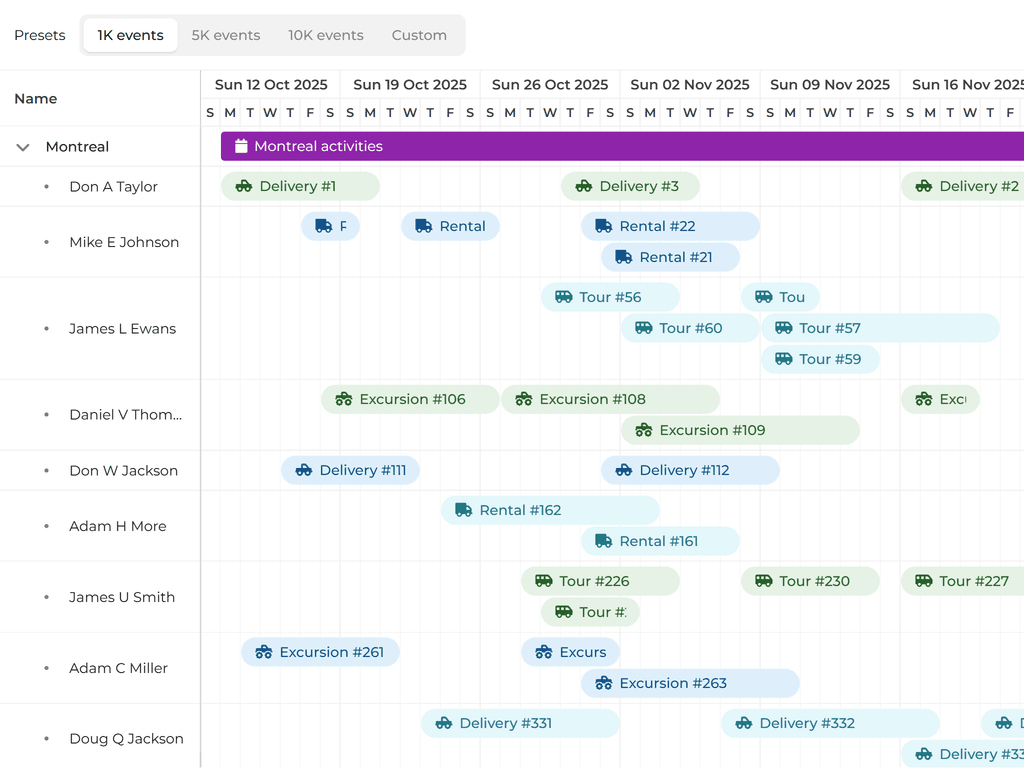Image resolution: width=1024 pixels, height=768 pixels.
Task: Click the Excursion #109 event bar
Action: (740, 430)
